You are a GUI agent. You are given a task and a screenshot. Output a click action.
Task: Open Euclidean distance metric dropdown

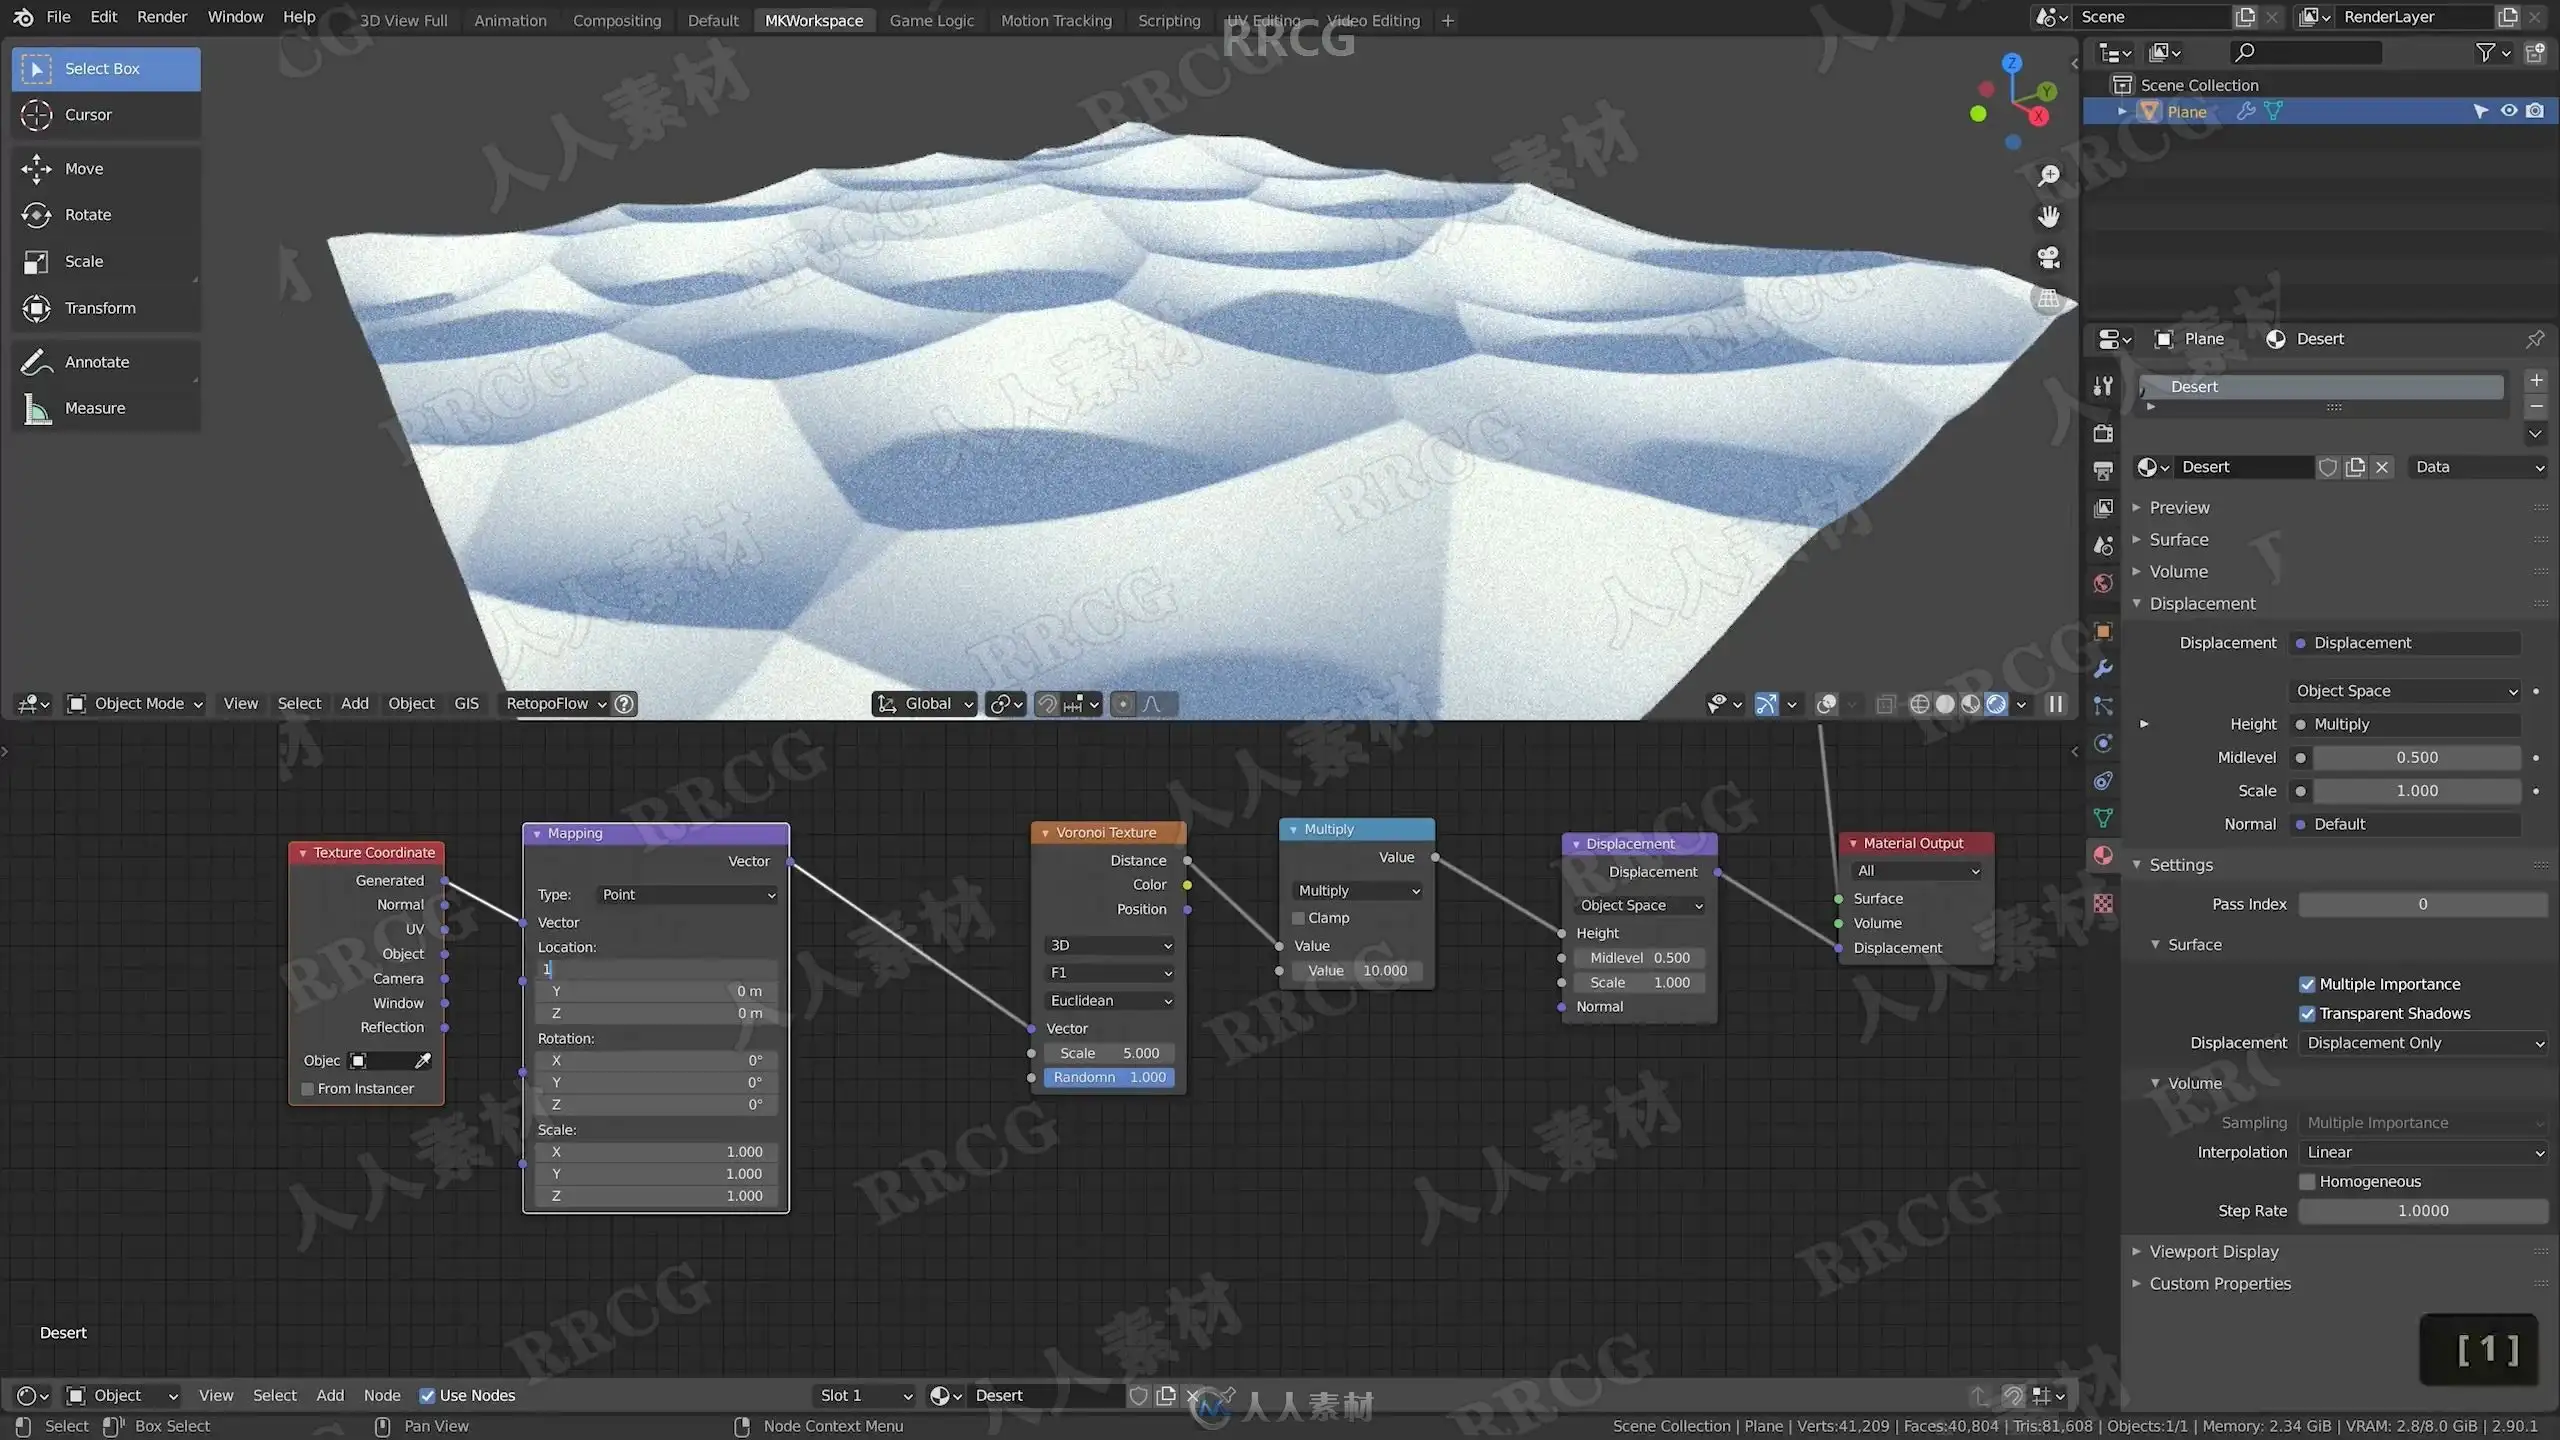[1109, 1000]
